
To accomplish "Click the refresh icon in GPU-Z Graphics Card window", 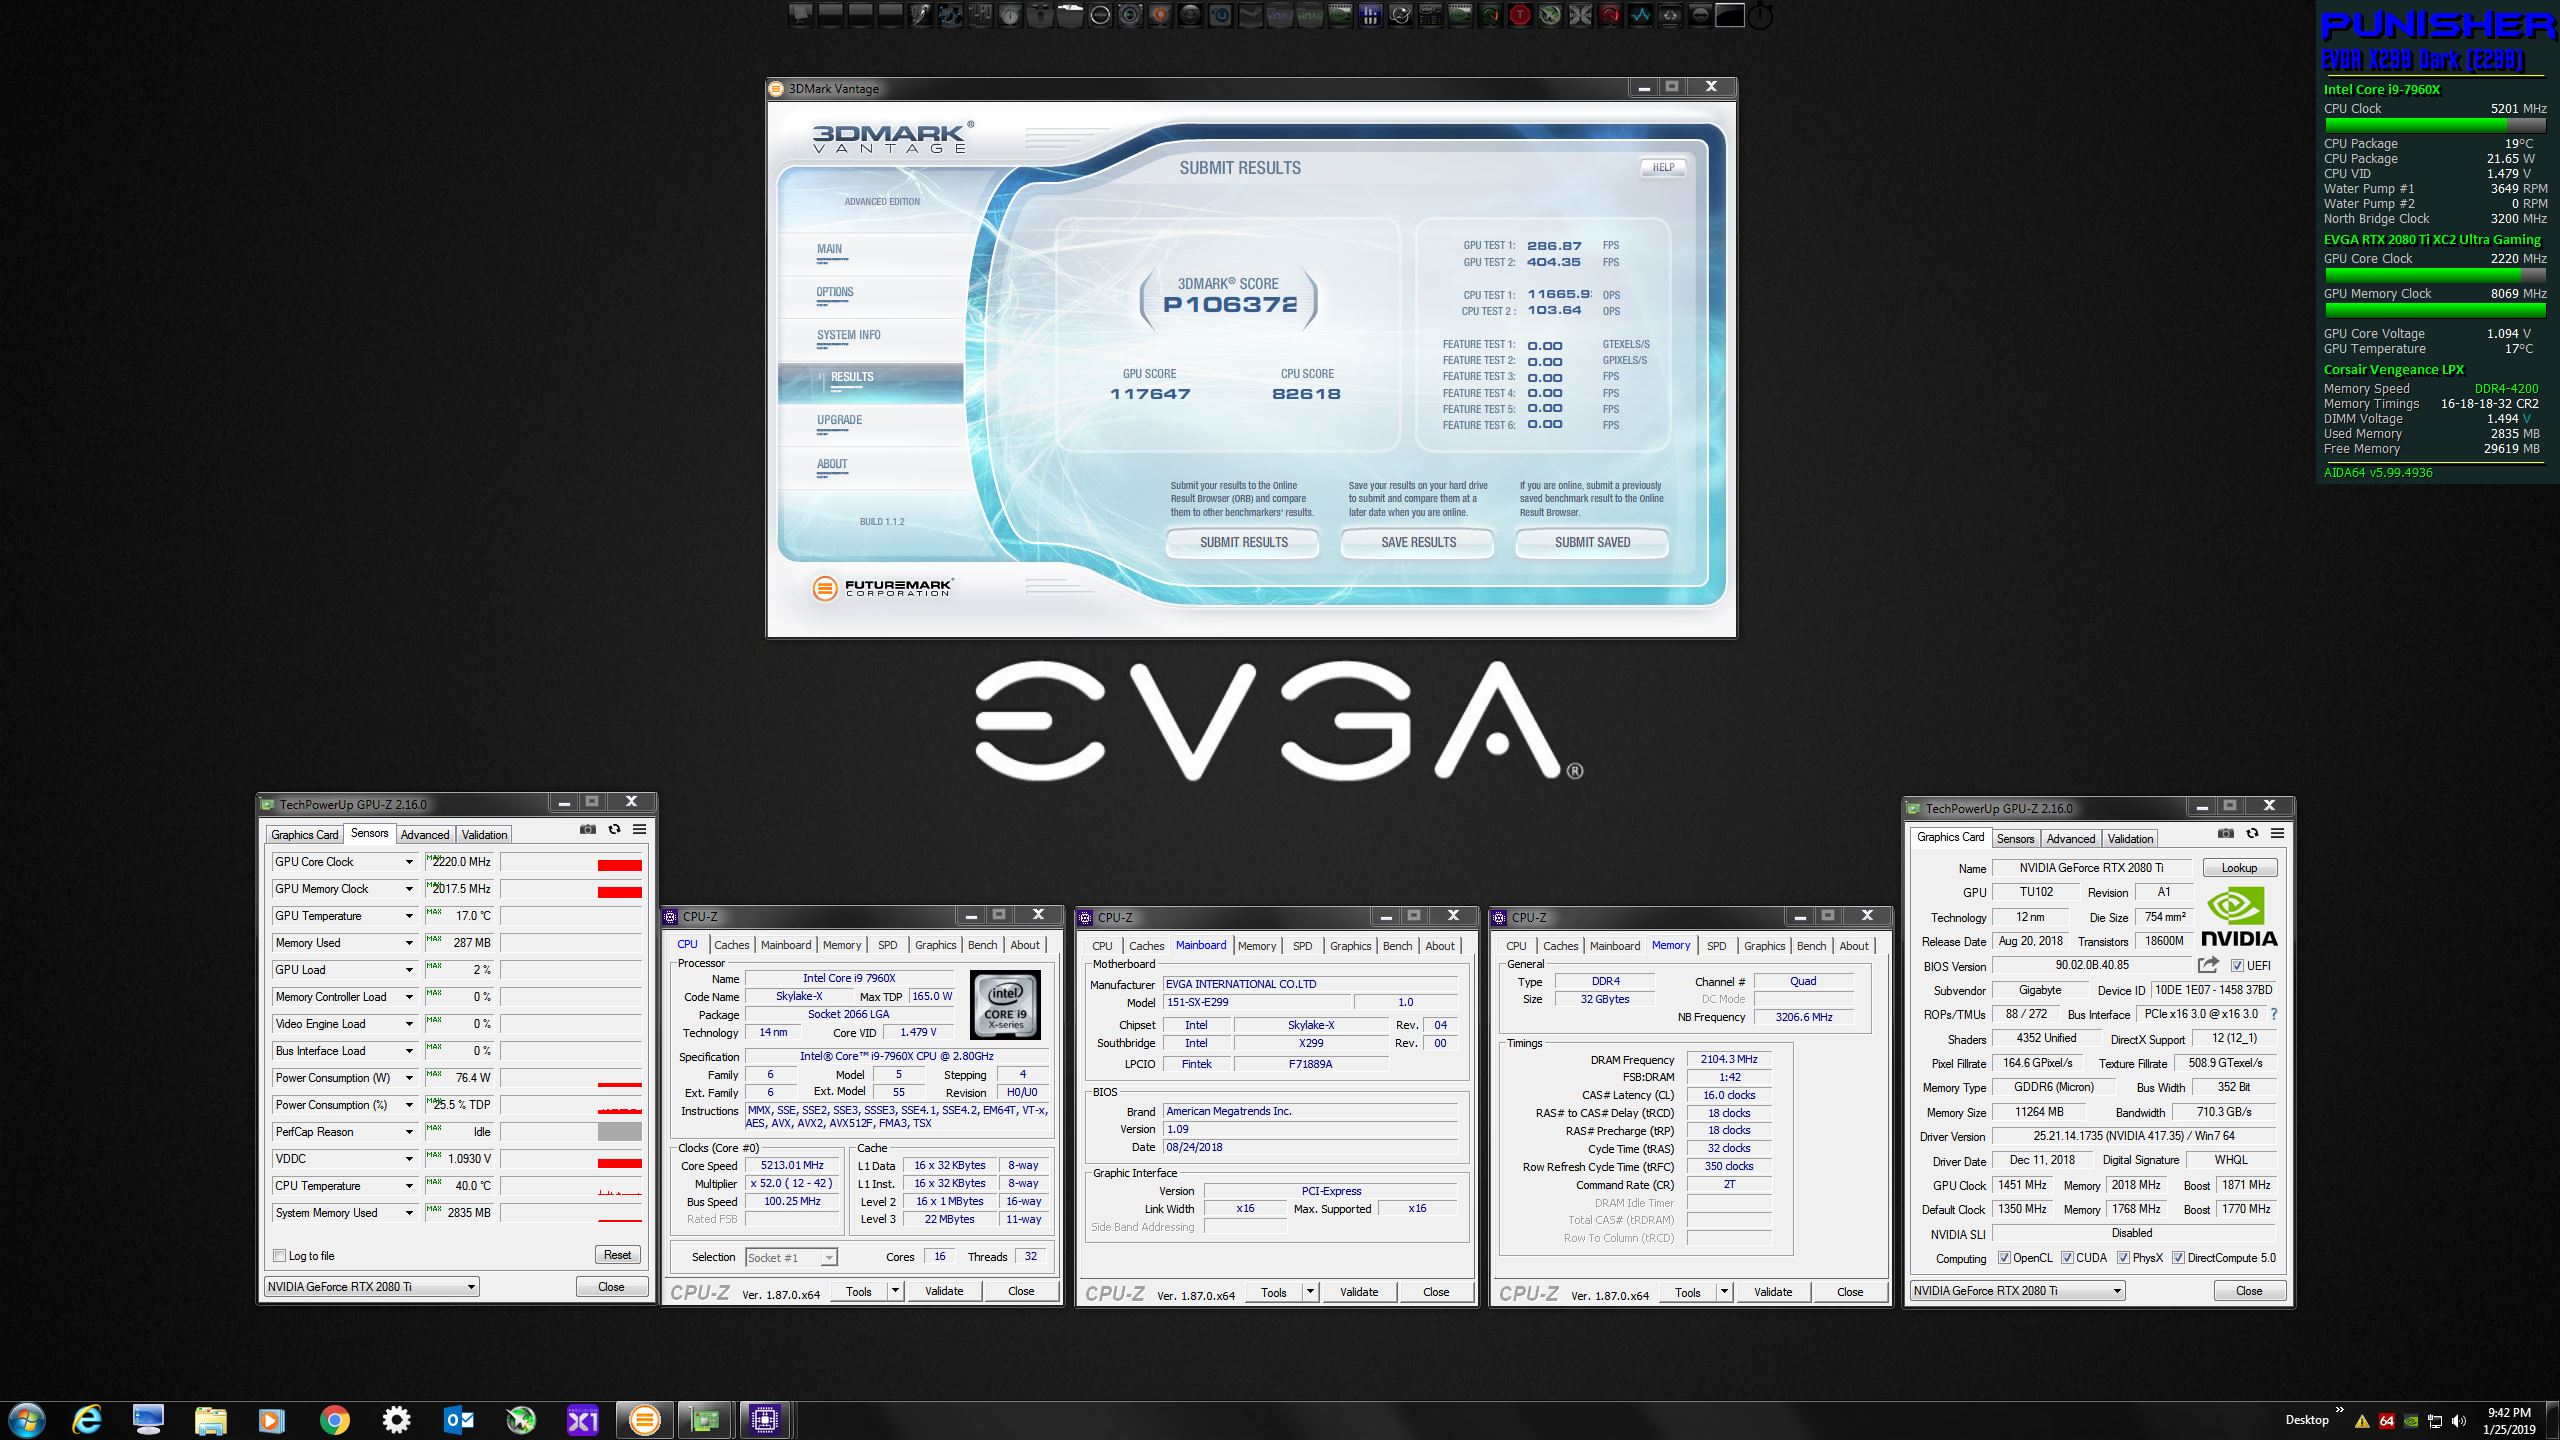I will coord(2252,833).
